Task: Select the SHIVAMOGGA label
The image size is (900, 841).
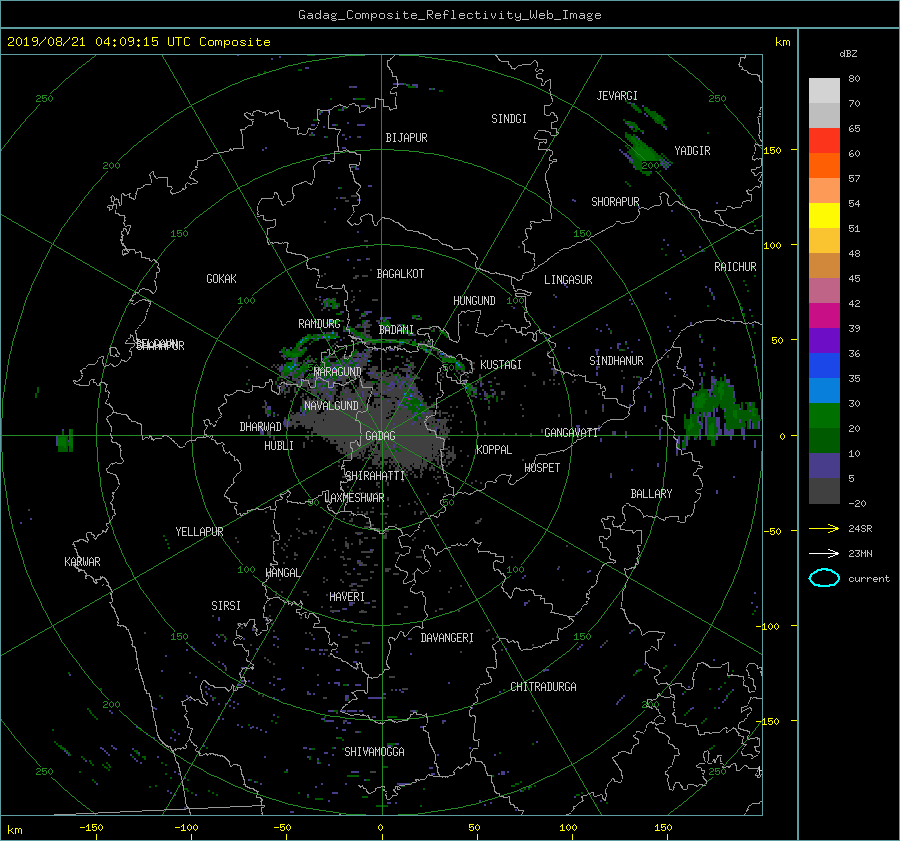Action: (x=374, y=752)
